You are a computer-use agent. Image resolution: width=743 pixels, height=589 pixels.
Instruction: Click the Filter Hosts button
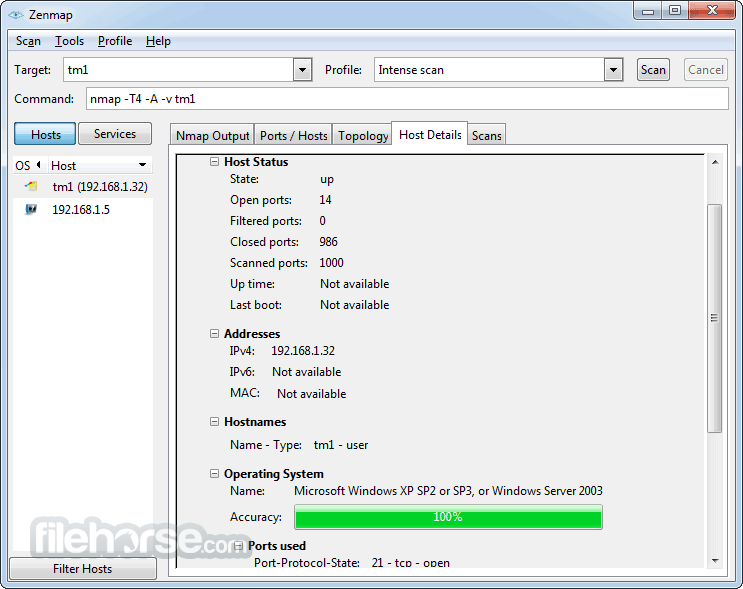coord(82,568)
